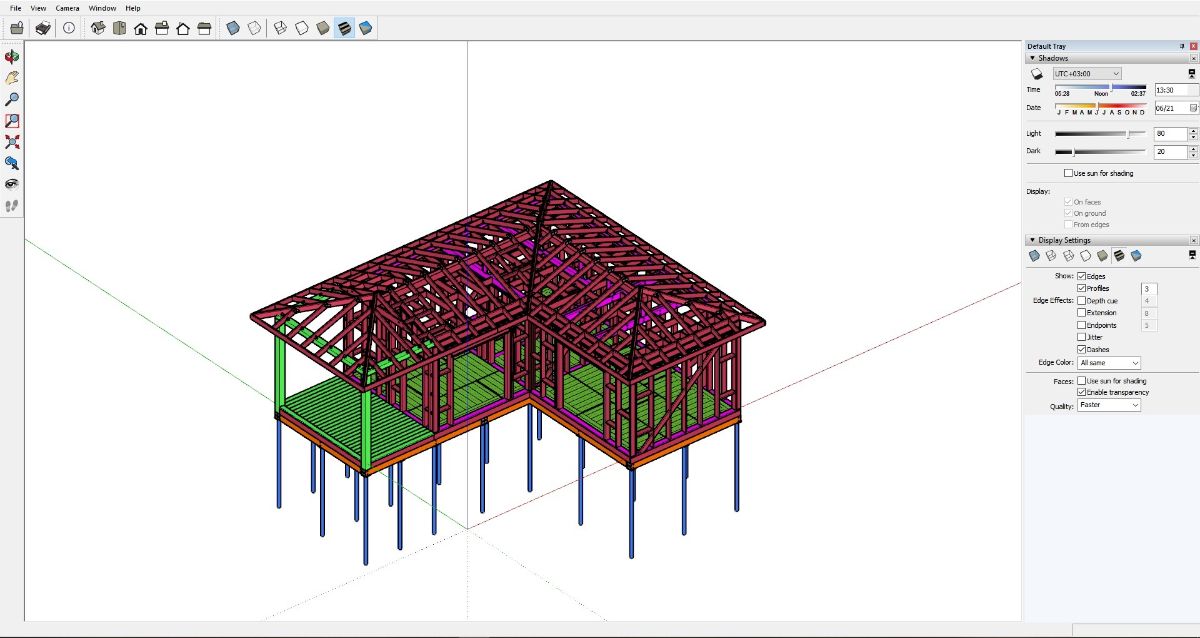
Task: Open the Window menu
Action: point(102,8)
